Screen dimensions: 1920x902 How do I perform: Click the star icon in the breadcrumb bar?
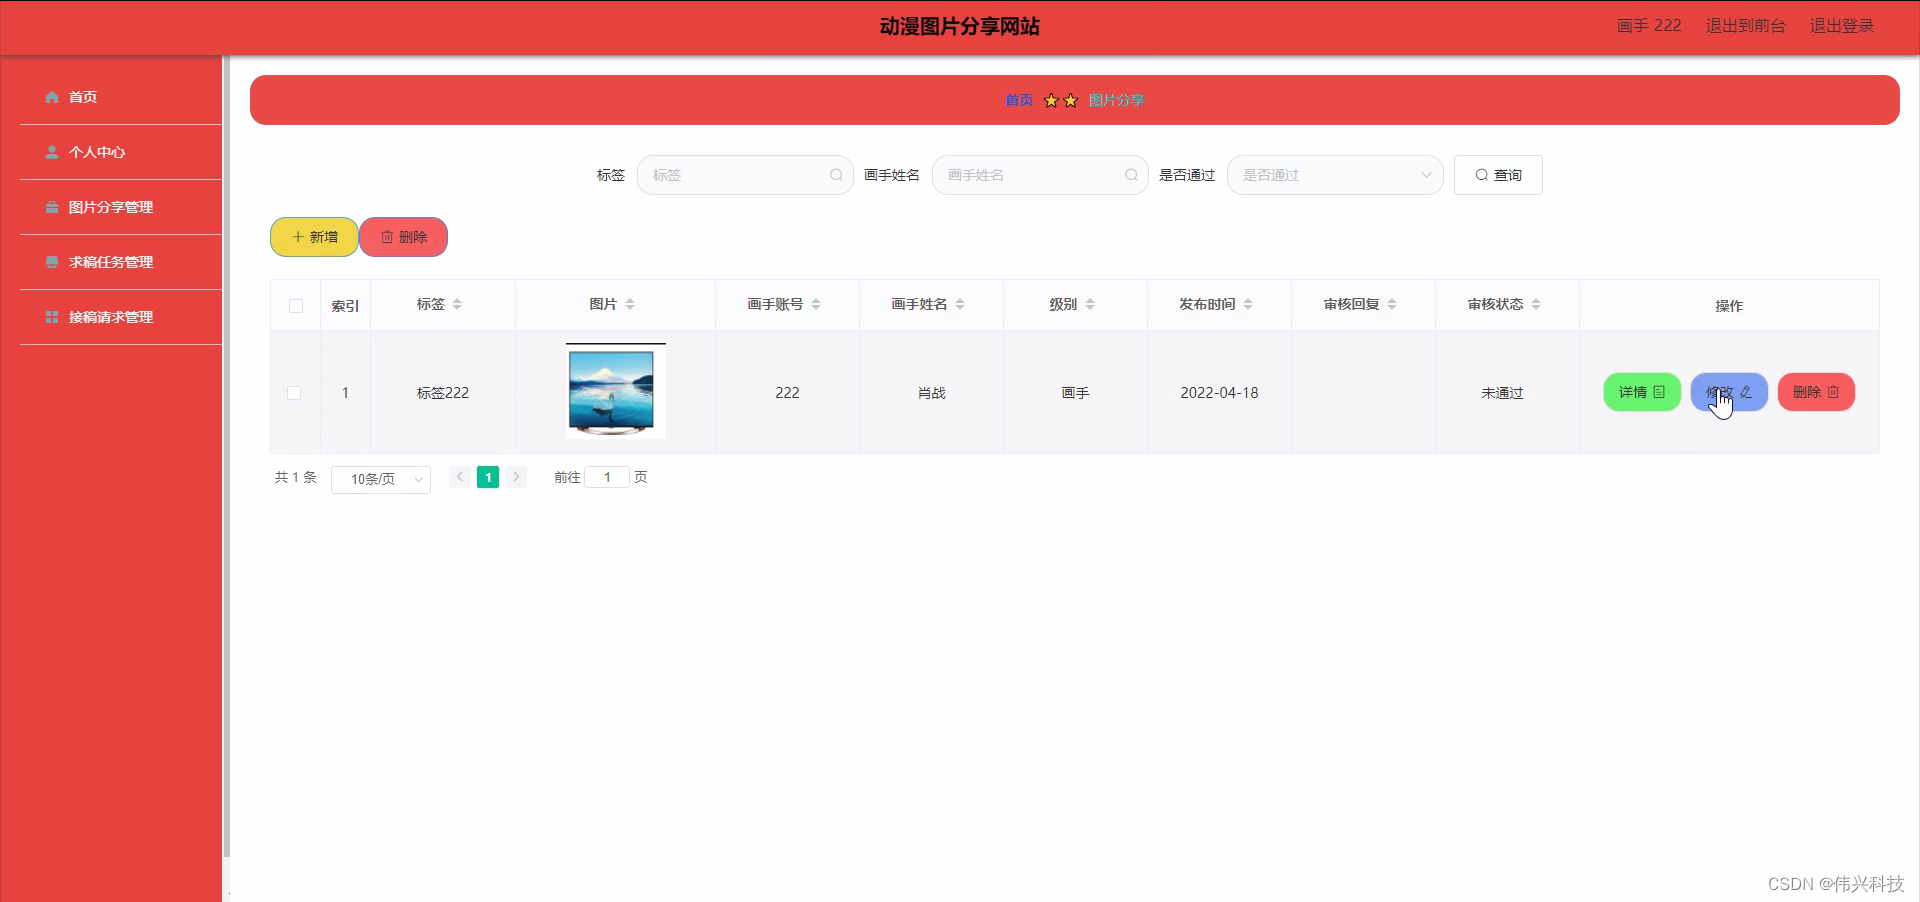[1051, 100]
